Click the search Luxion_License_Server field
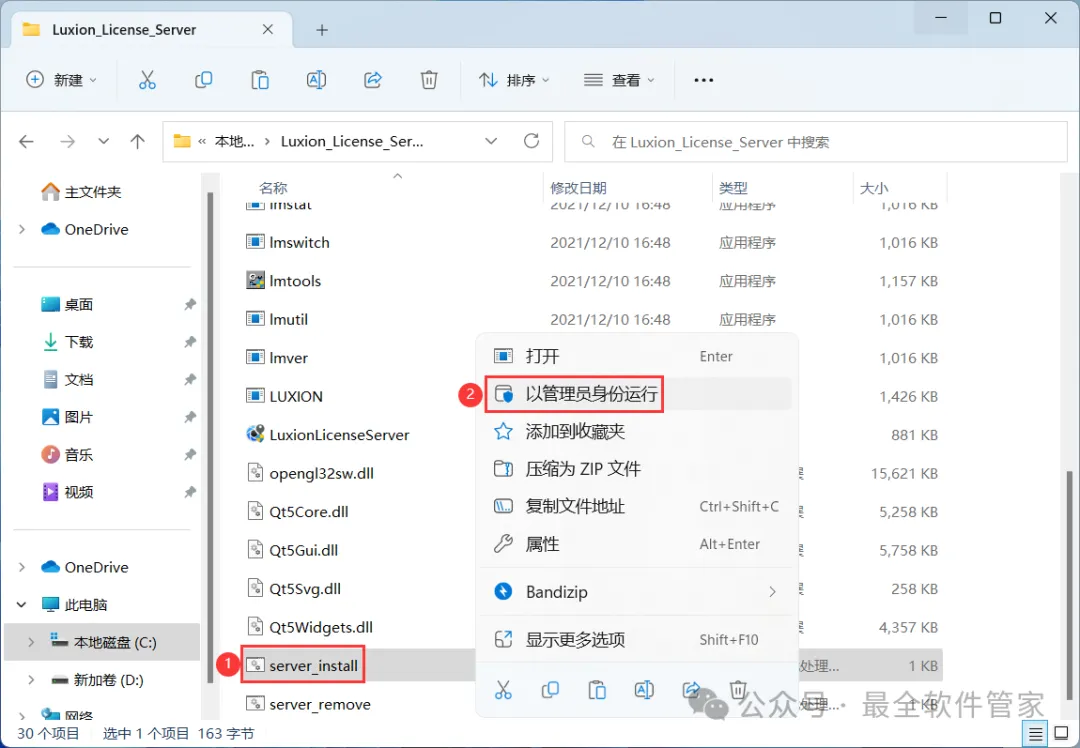Image resolution: width=1080 pixels, height=748 pixels. click(816, 142)
